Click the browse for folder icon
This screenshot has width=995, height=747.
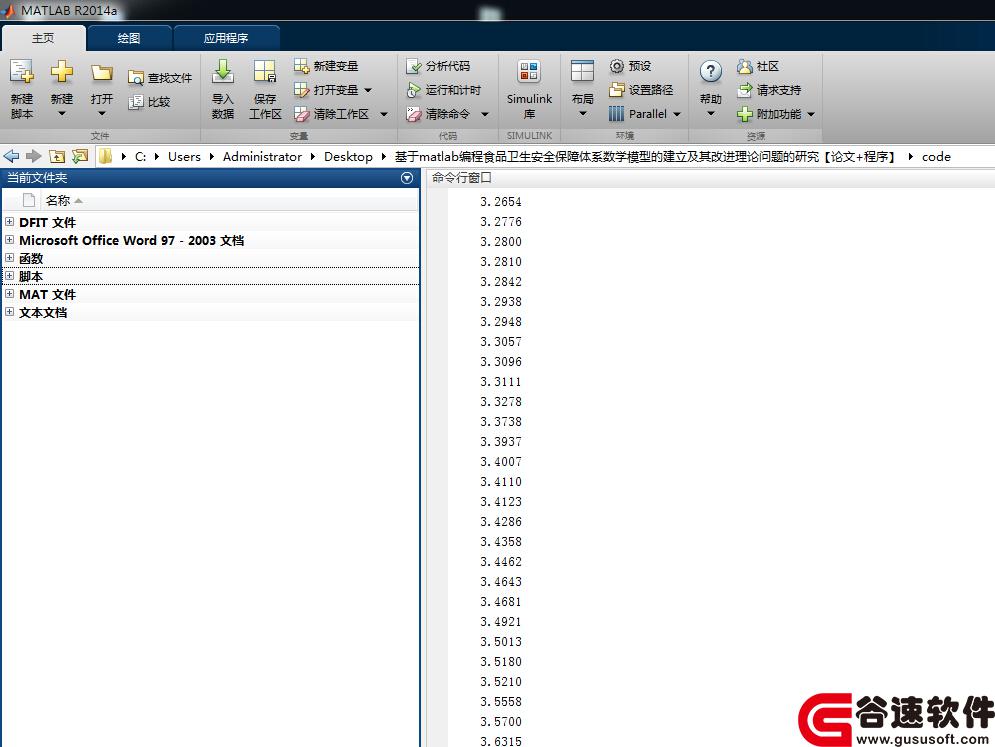point(80,156)
